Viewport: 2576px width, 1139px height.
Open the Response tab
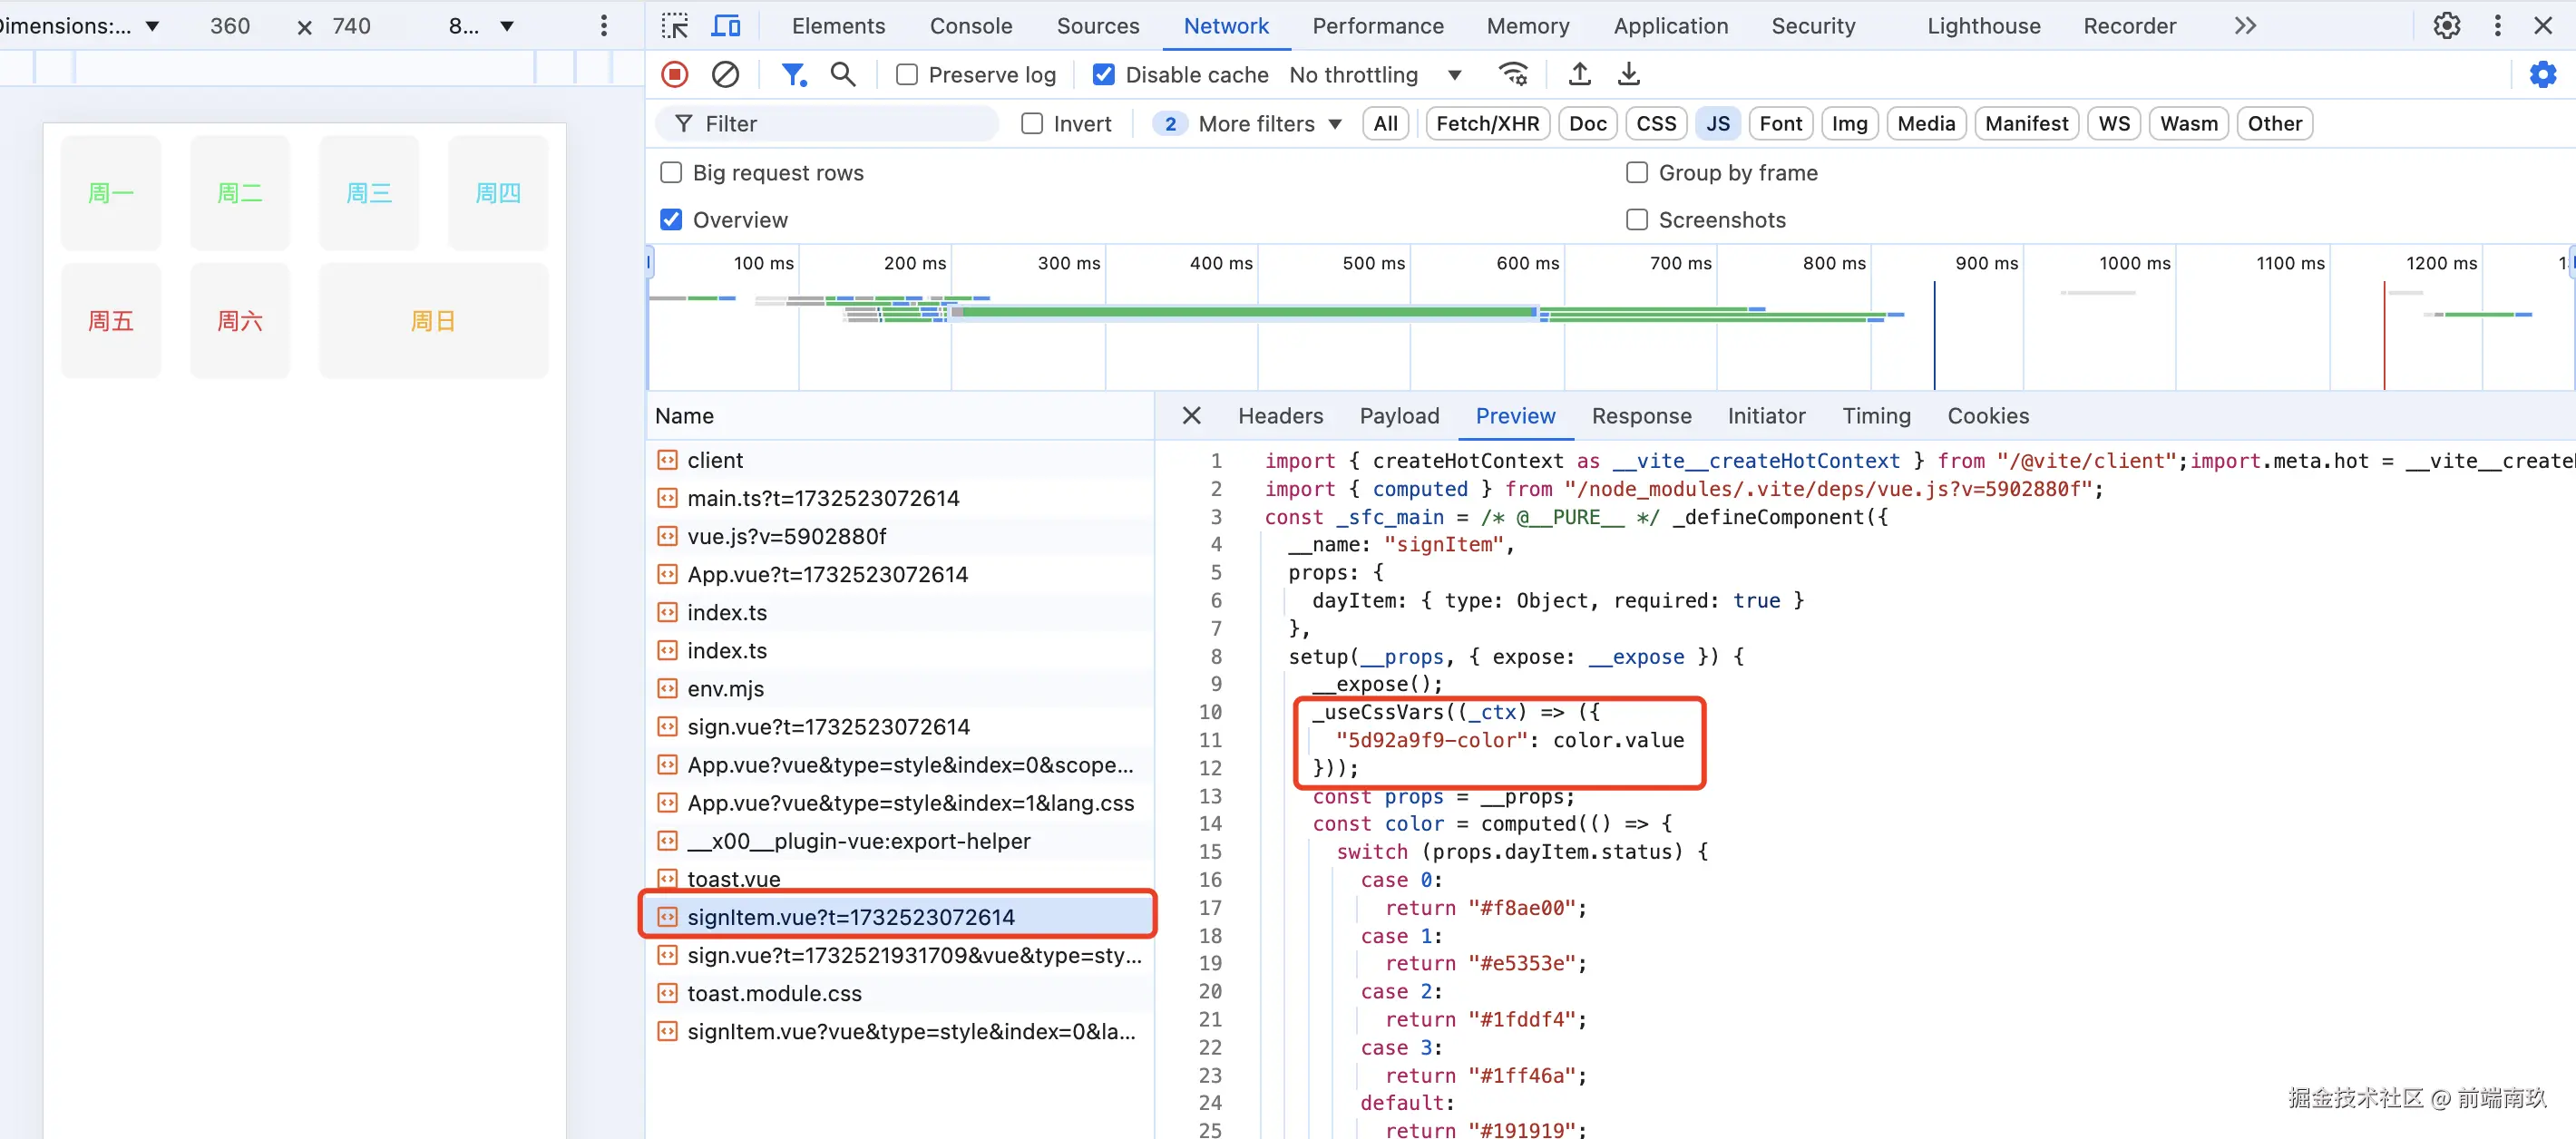click(x=1640, y=416)
